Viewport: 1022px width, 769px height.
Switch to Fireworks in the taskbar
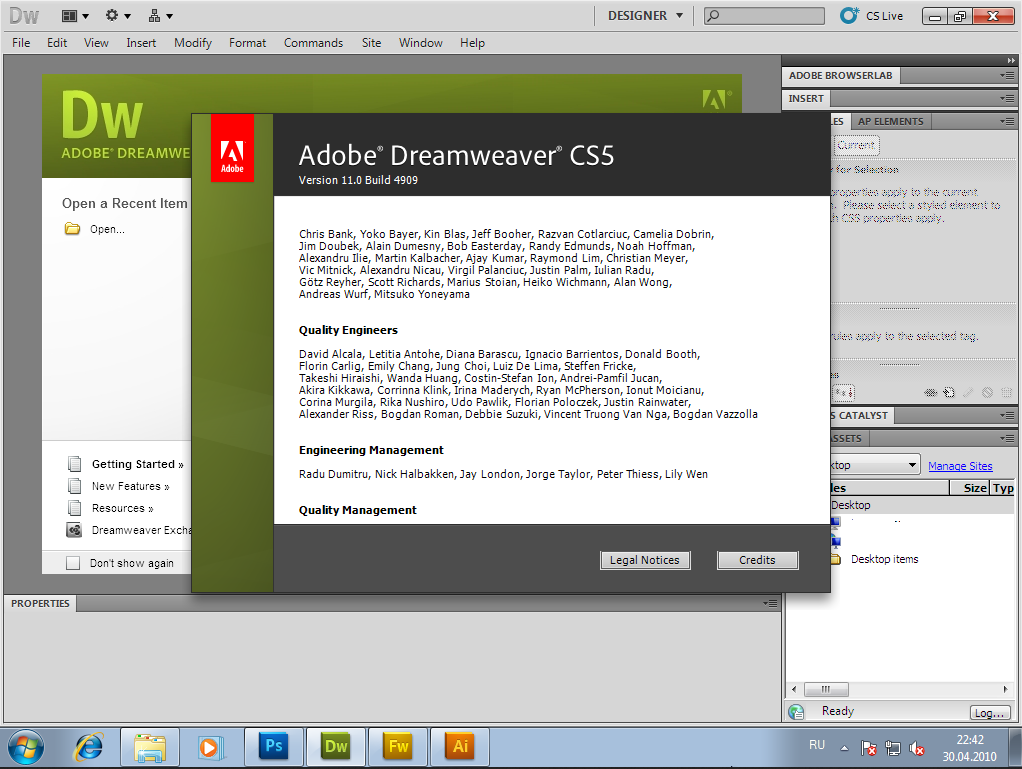pos(397,746)
